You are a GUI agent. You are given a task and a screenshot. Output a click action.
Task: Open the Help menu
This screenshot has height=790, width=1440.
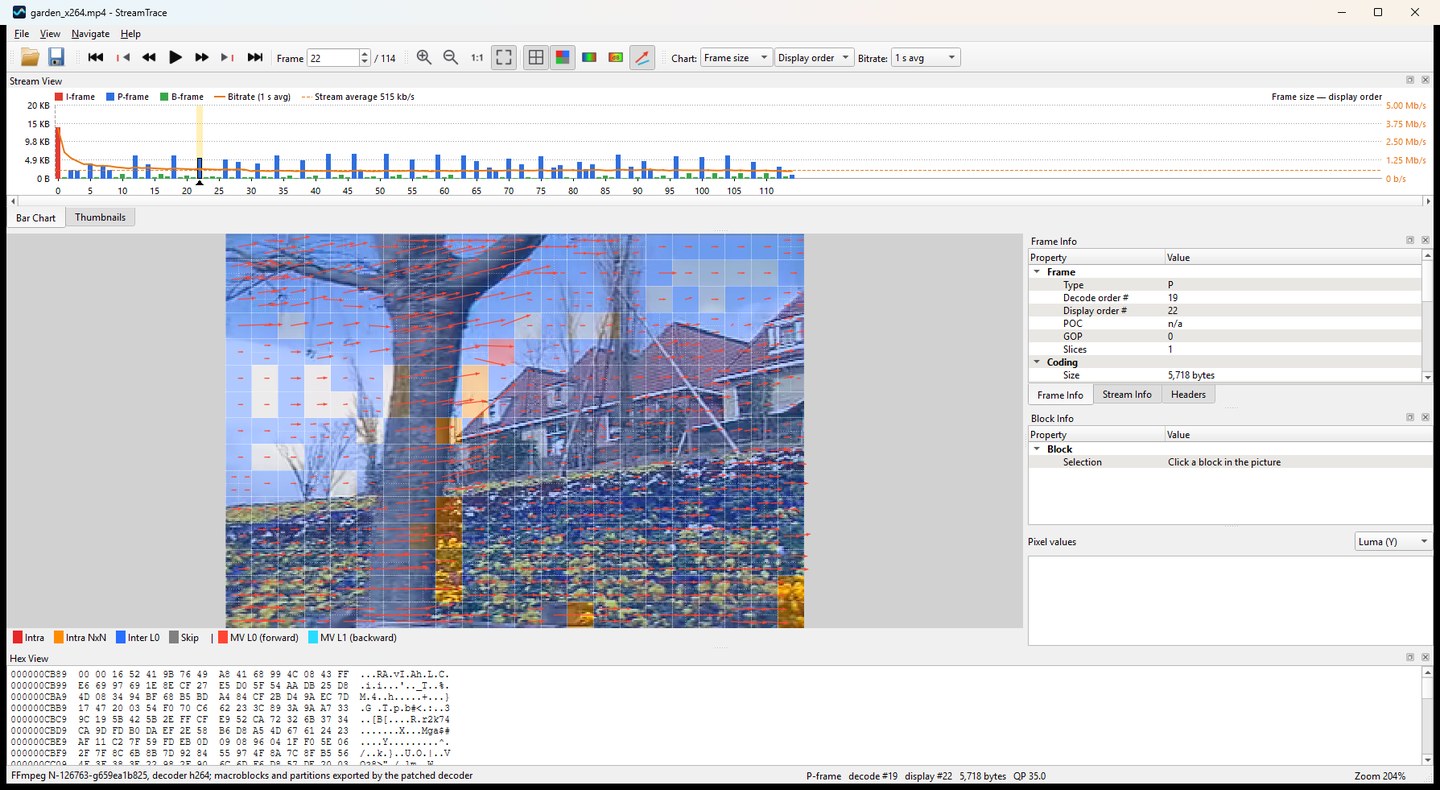point(131,34)
